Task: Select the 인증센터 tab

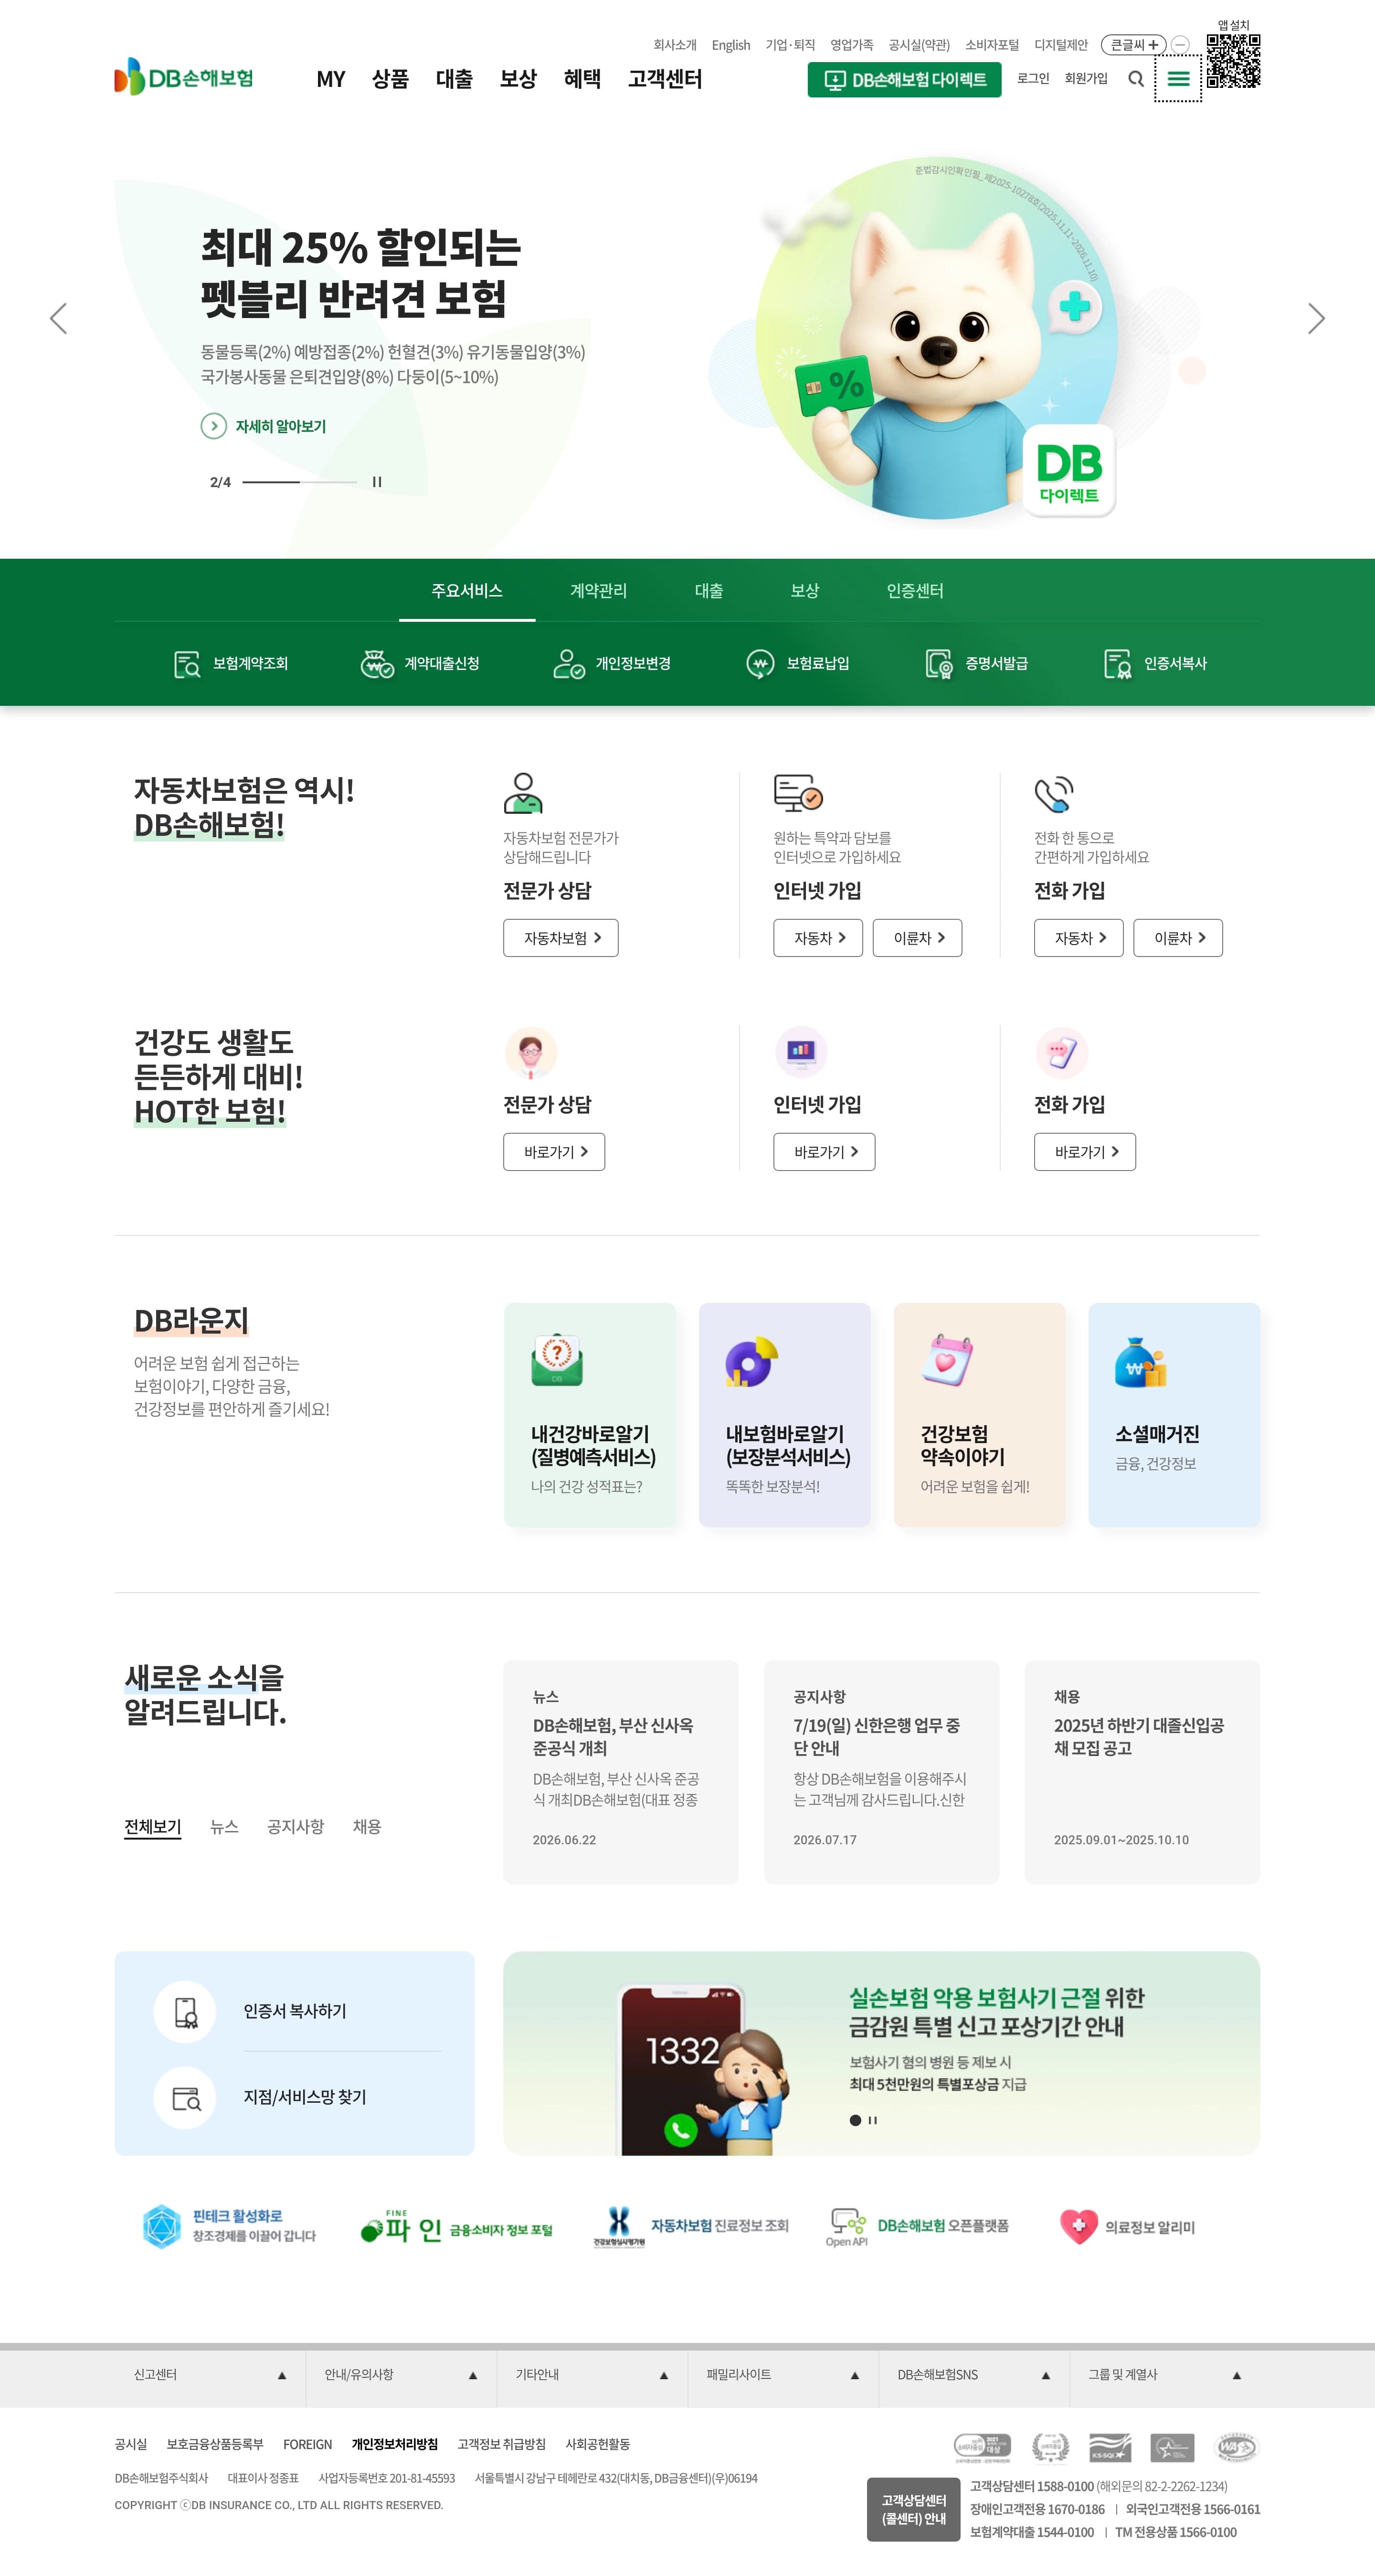Action: tap(915, 591)
